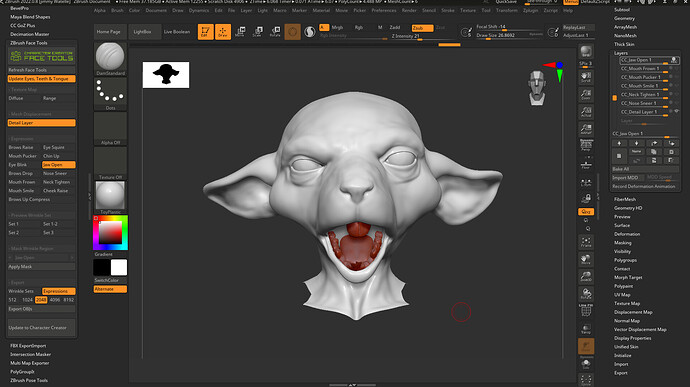Expand the Displacement Map subpalette
690x387 pixels.
coord(633,312)
